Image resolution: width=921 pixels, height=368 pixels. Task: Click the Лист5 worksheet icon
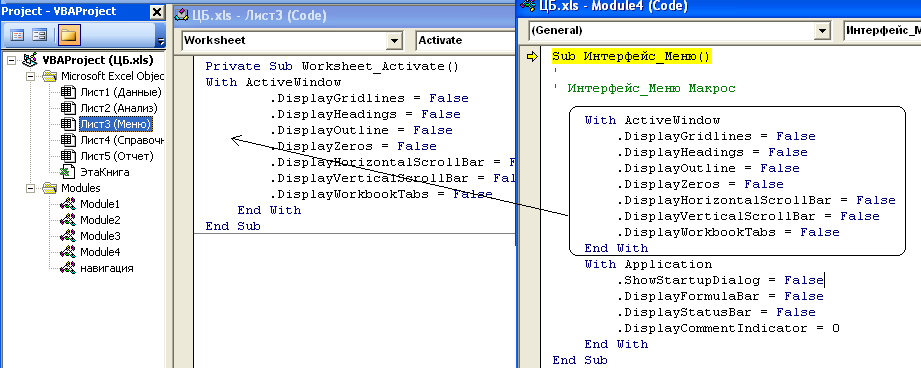point(69,156)
